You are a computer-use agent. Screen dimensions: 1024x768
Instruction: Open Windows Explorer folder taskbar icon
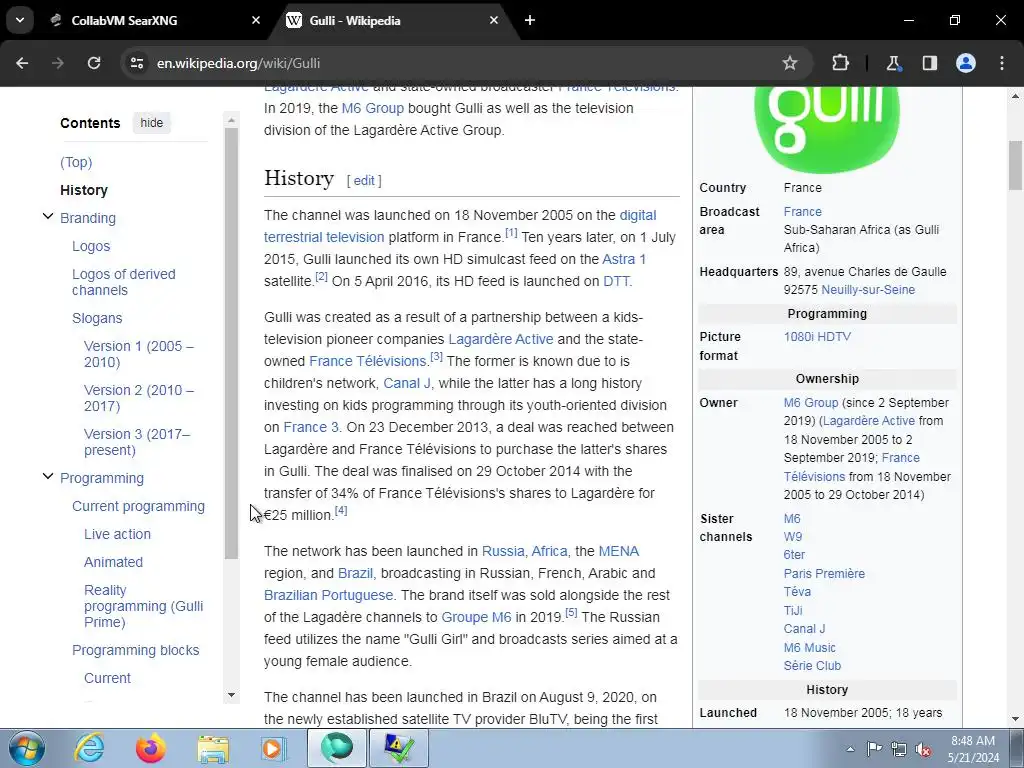pos(213,748)
